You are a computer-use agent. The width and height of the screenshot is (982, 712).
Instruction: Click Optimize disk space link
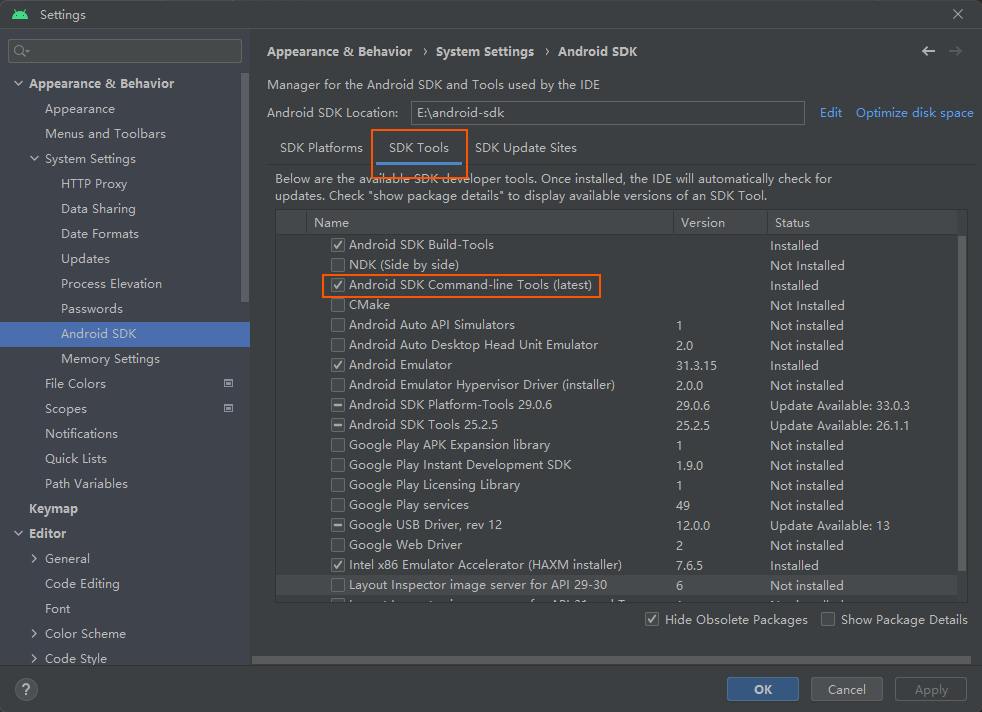point(914,113)
